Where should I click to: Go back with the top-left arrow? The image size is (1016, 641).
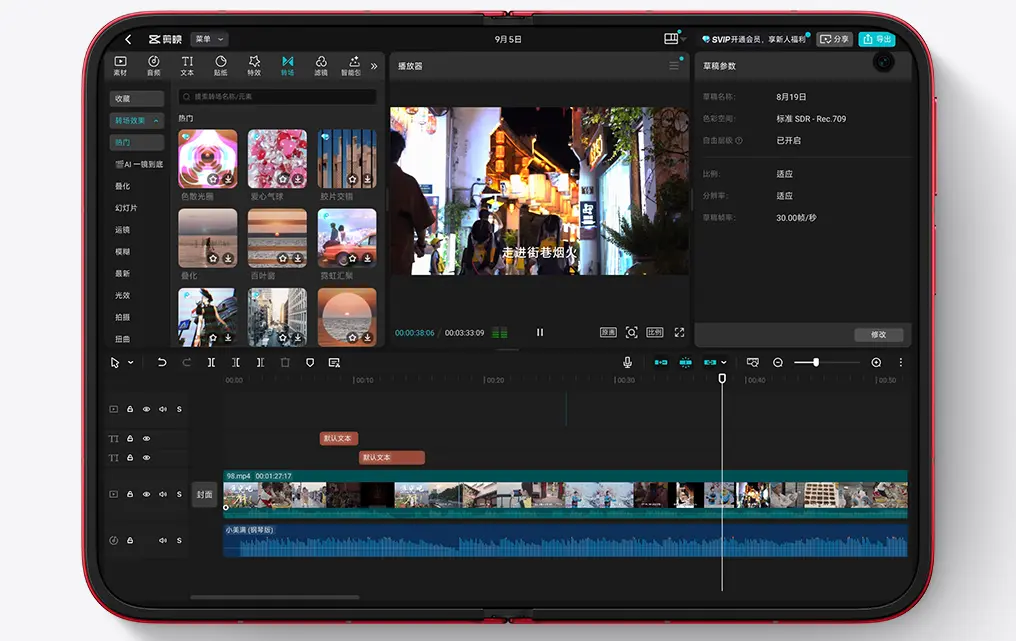click(128, 40)
